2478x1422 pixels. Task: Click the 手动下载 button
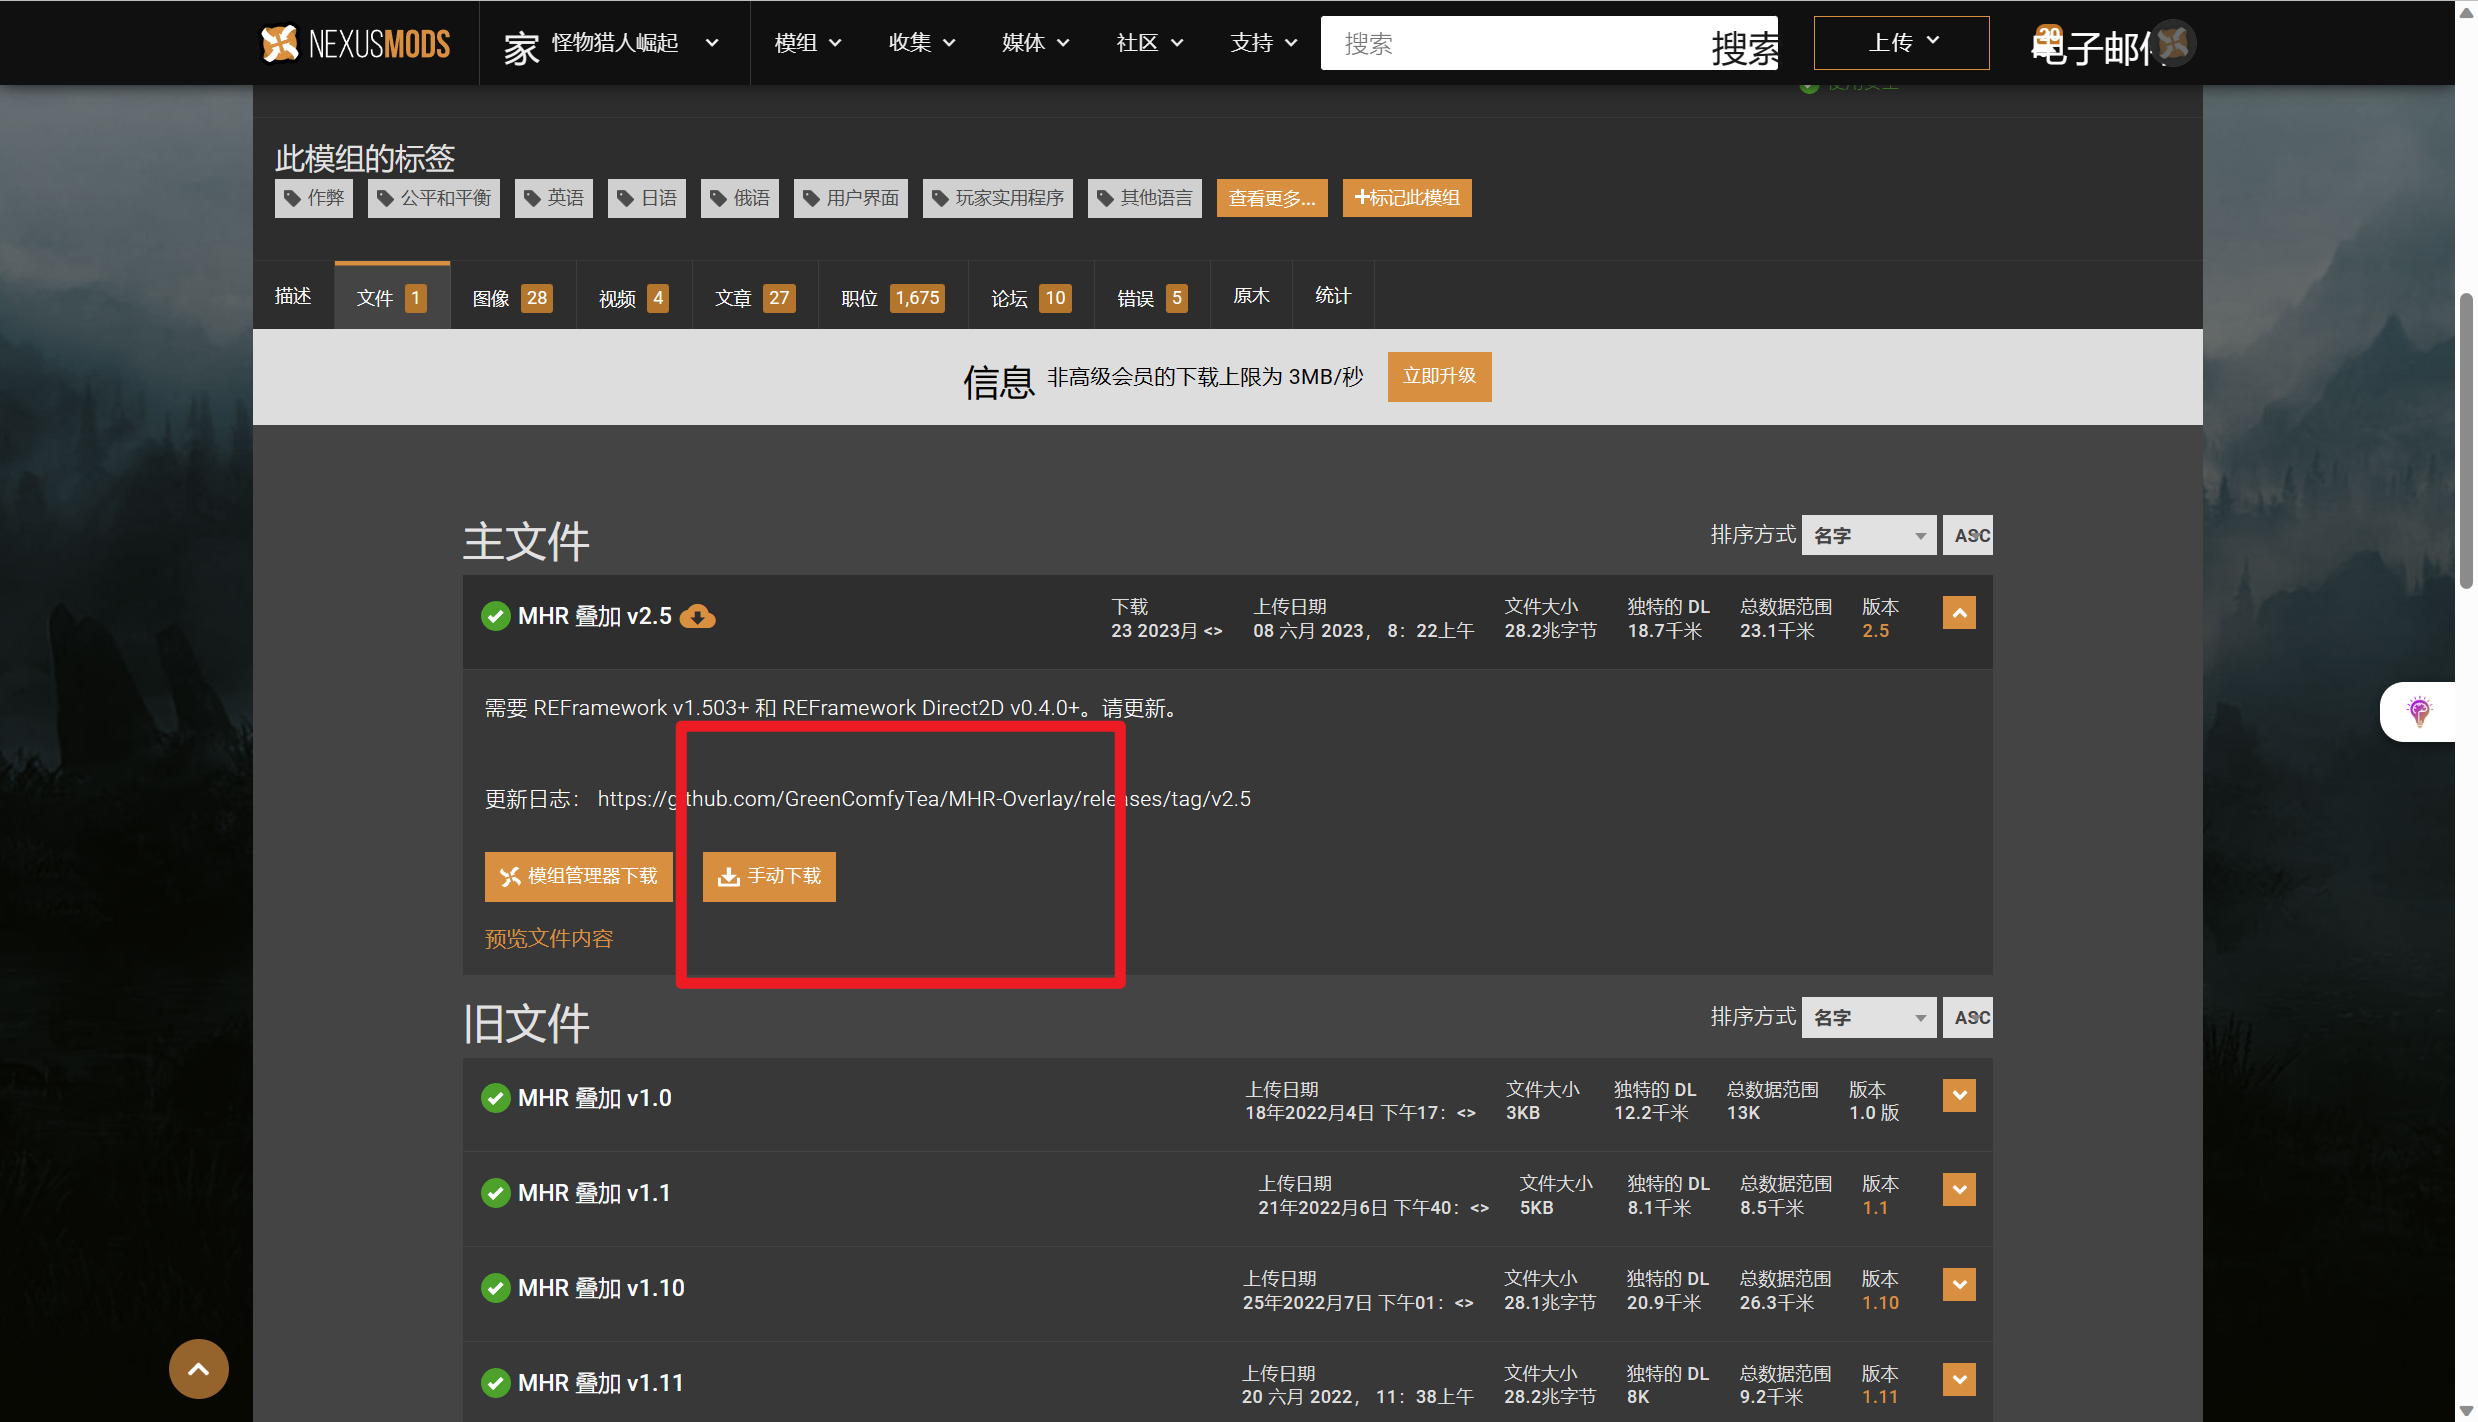pos(769,876)
